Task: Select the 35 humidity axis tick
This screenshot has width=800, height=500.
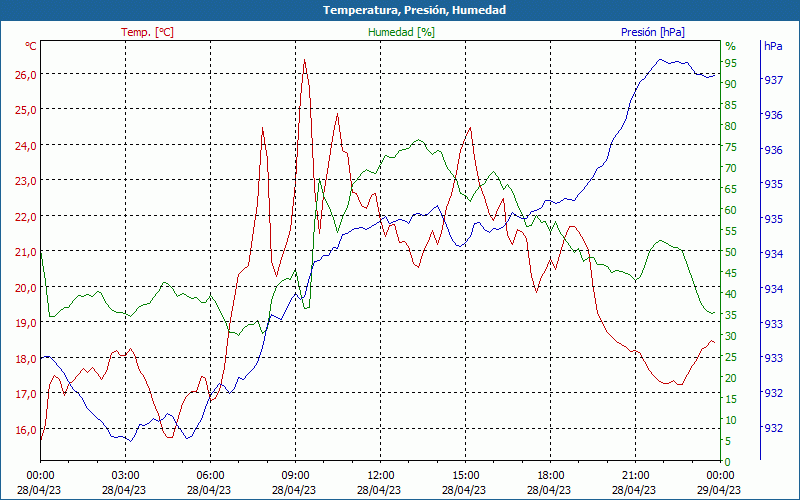Action: (x=731, y=315)
